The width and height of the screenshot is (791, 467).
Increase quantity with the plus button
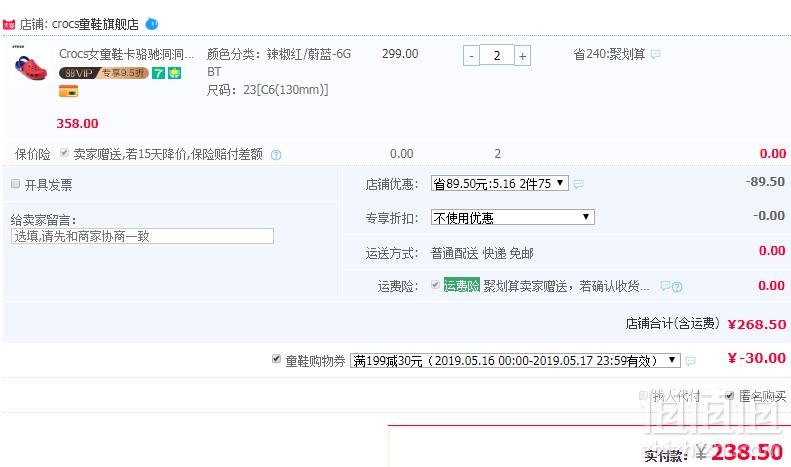click(x=523, y=56)
